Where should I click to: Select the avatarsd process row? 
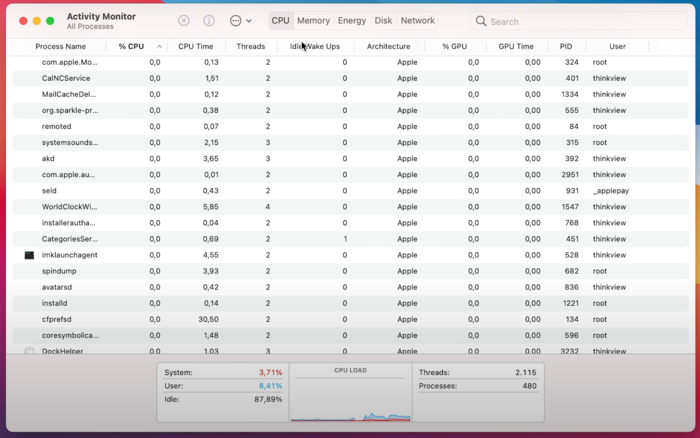(x=350, y=287)
